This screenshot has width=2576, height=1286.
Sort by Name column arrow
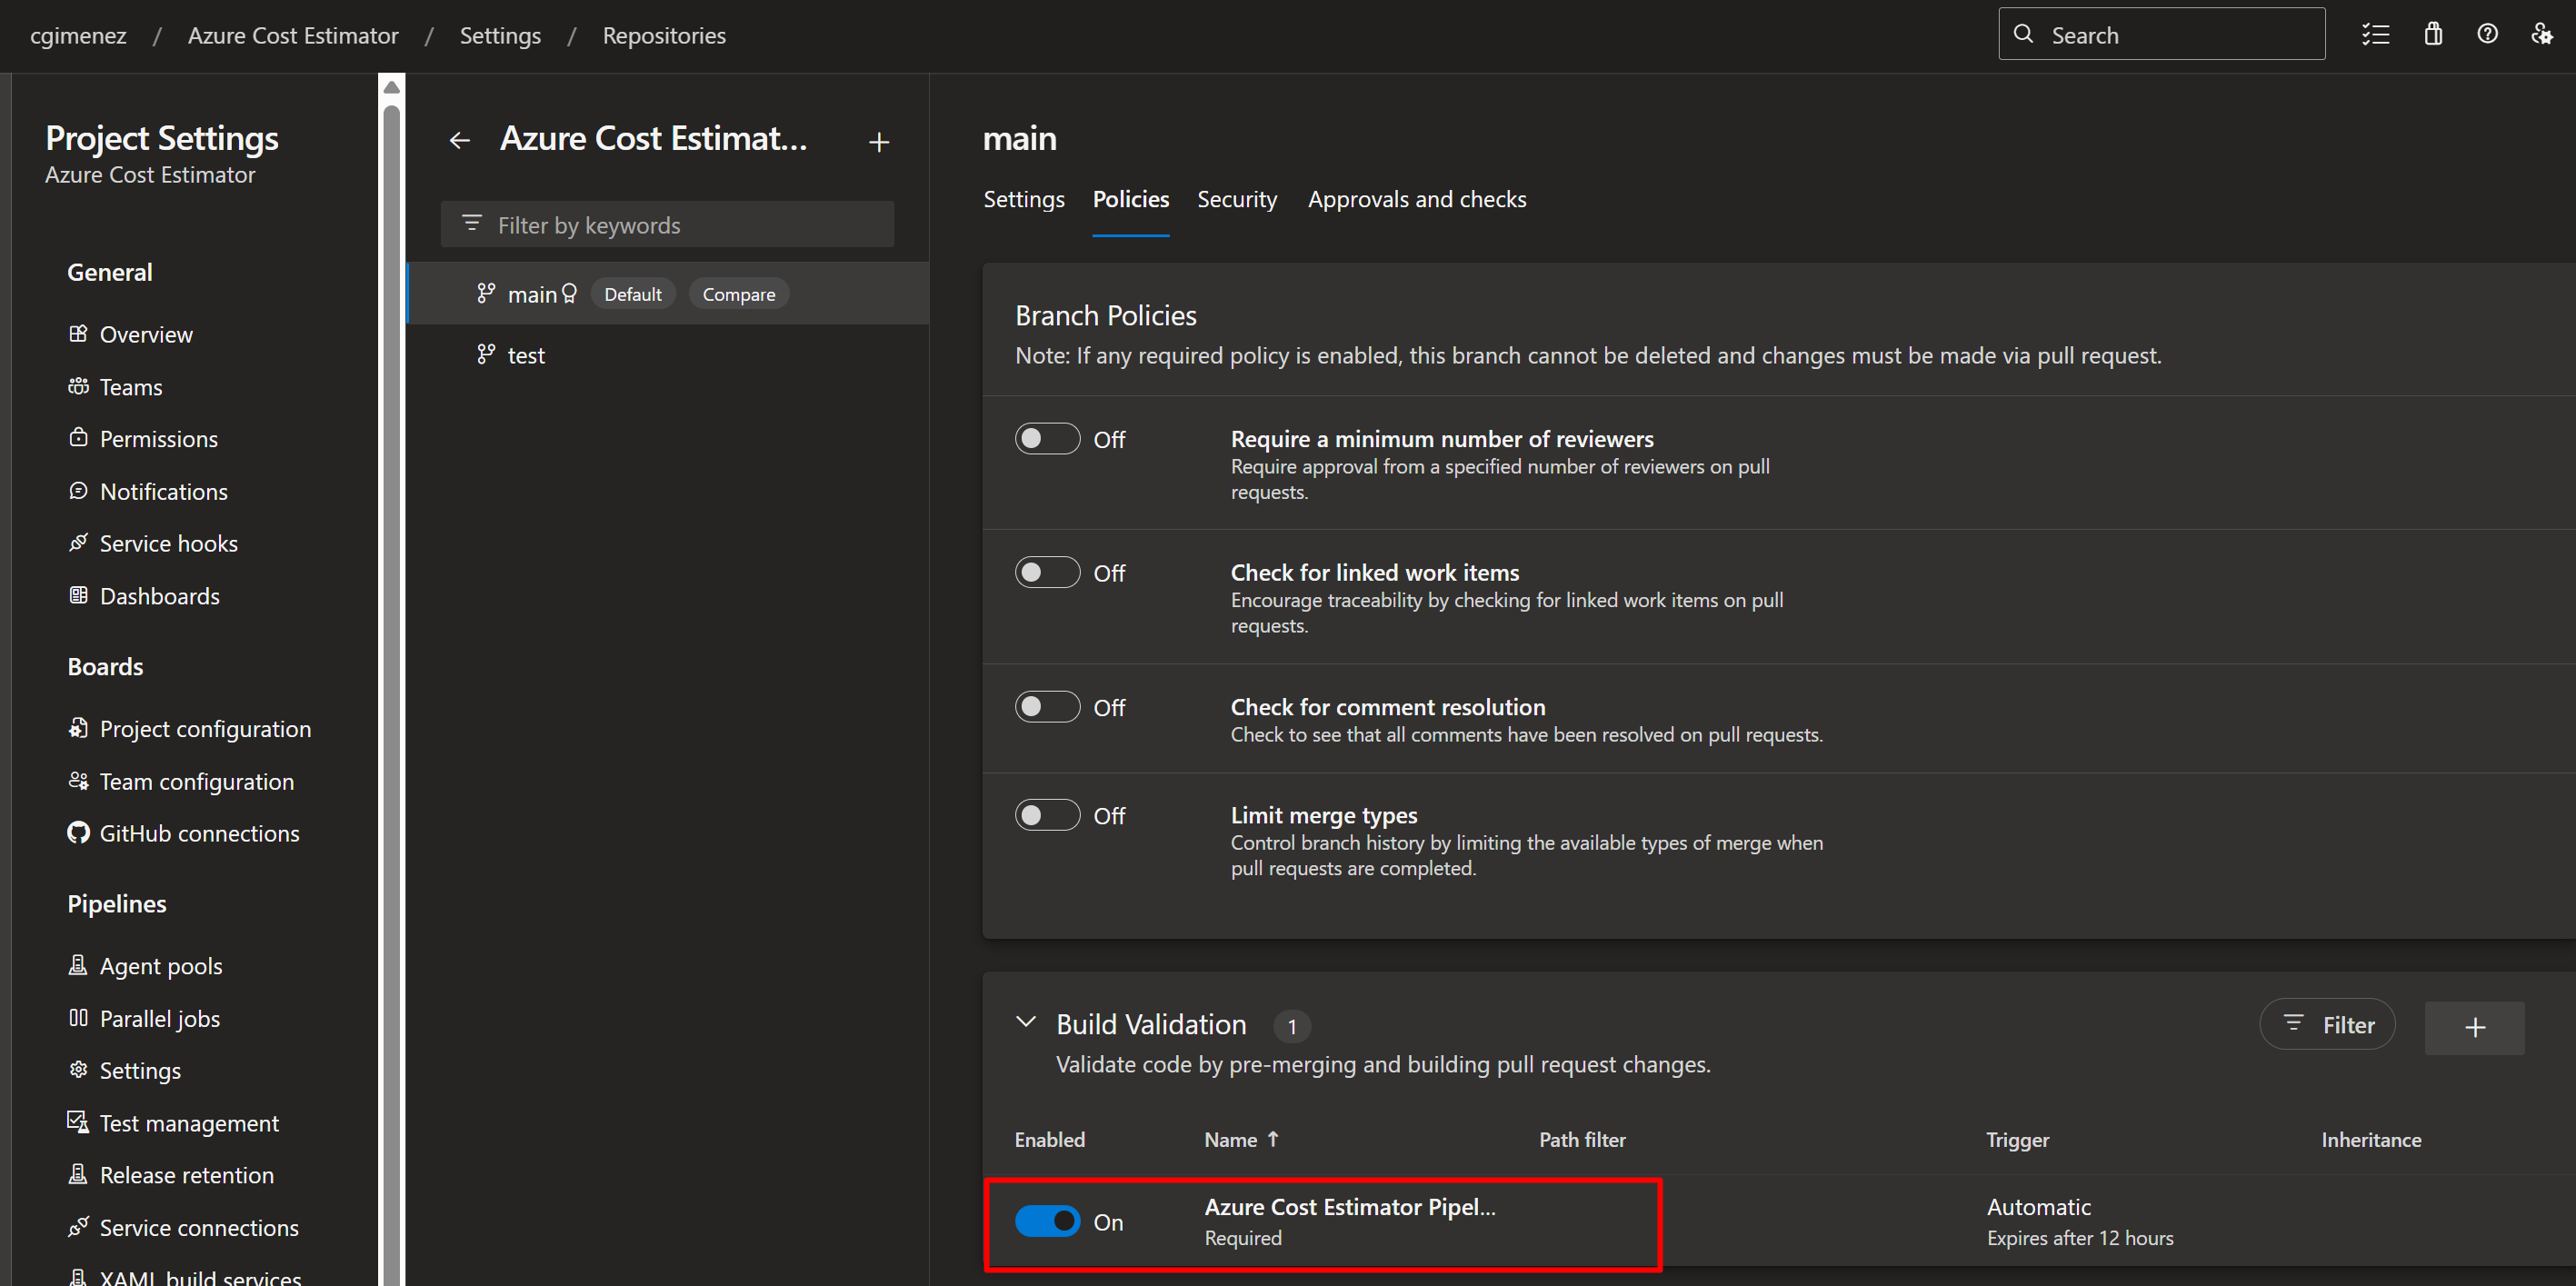coord(1273,1139)
